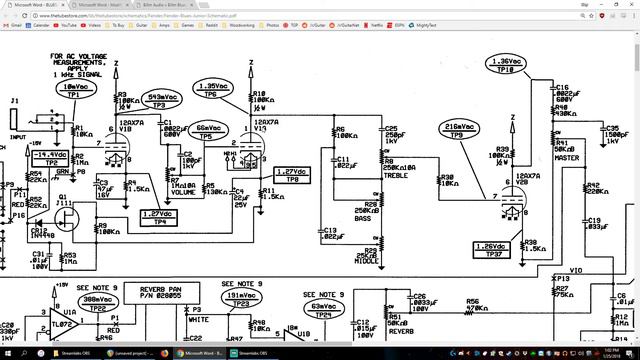
Task: Click the TP9 216mVac test point label
Action: pos(459,129)
